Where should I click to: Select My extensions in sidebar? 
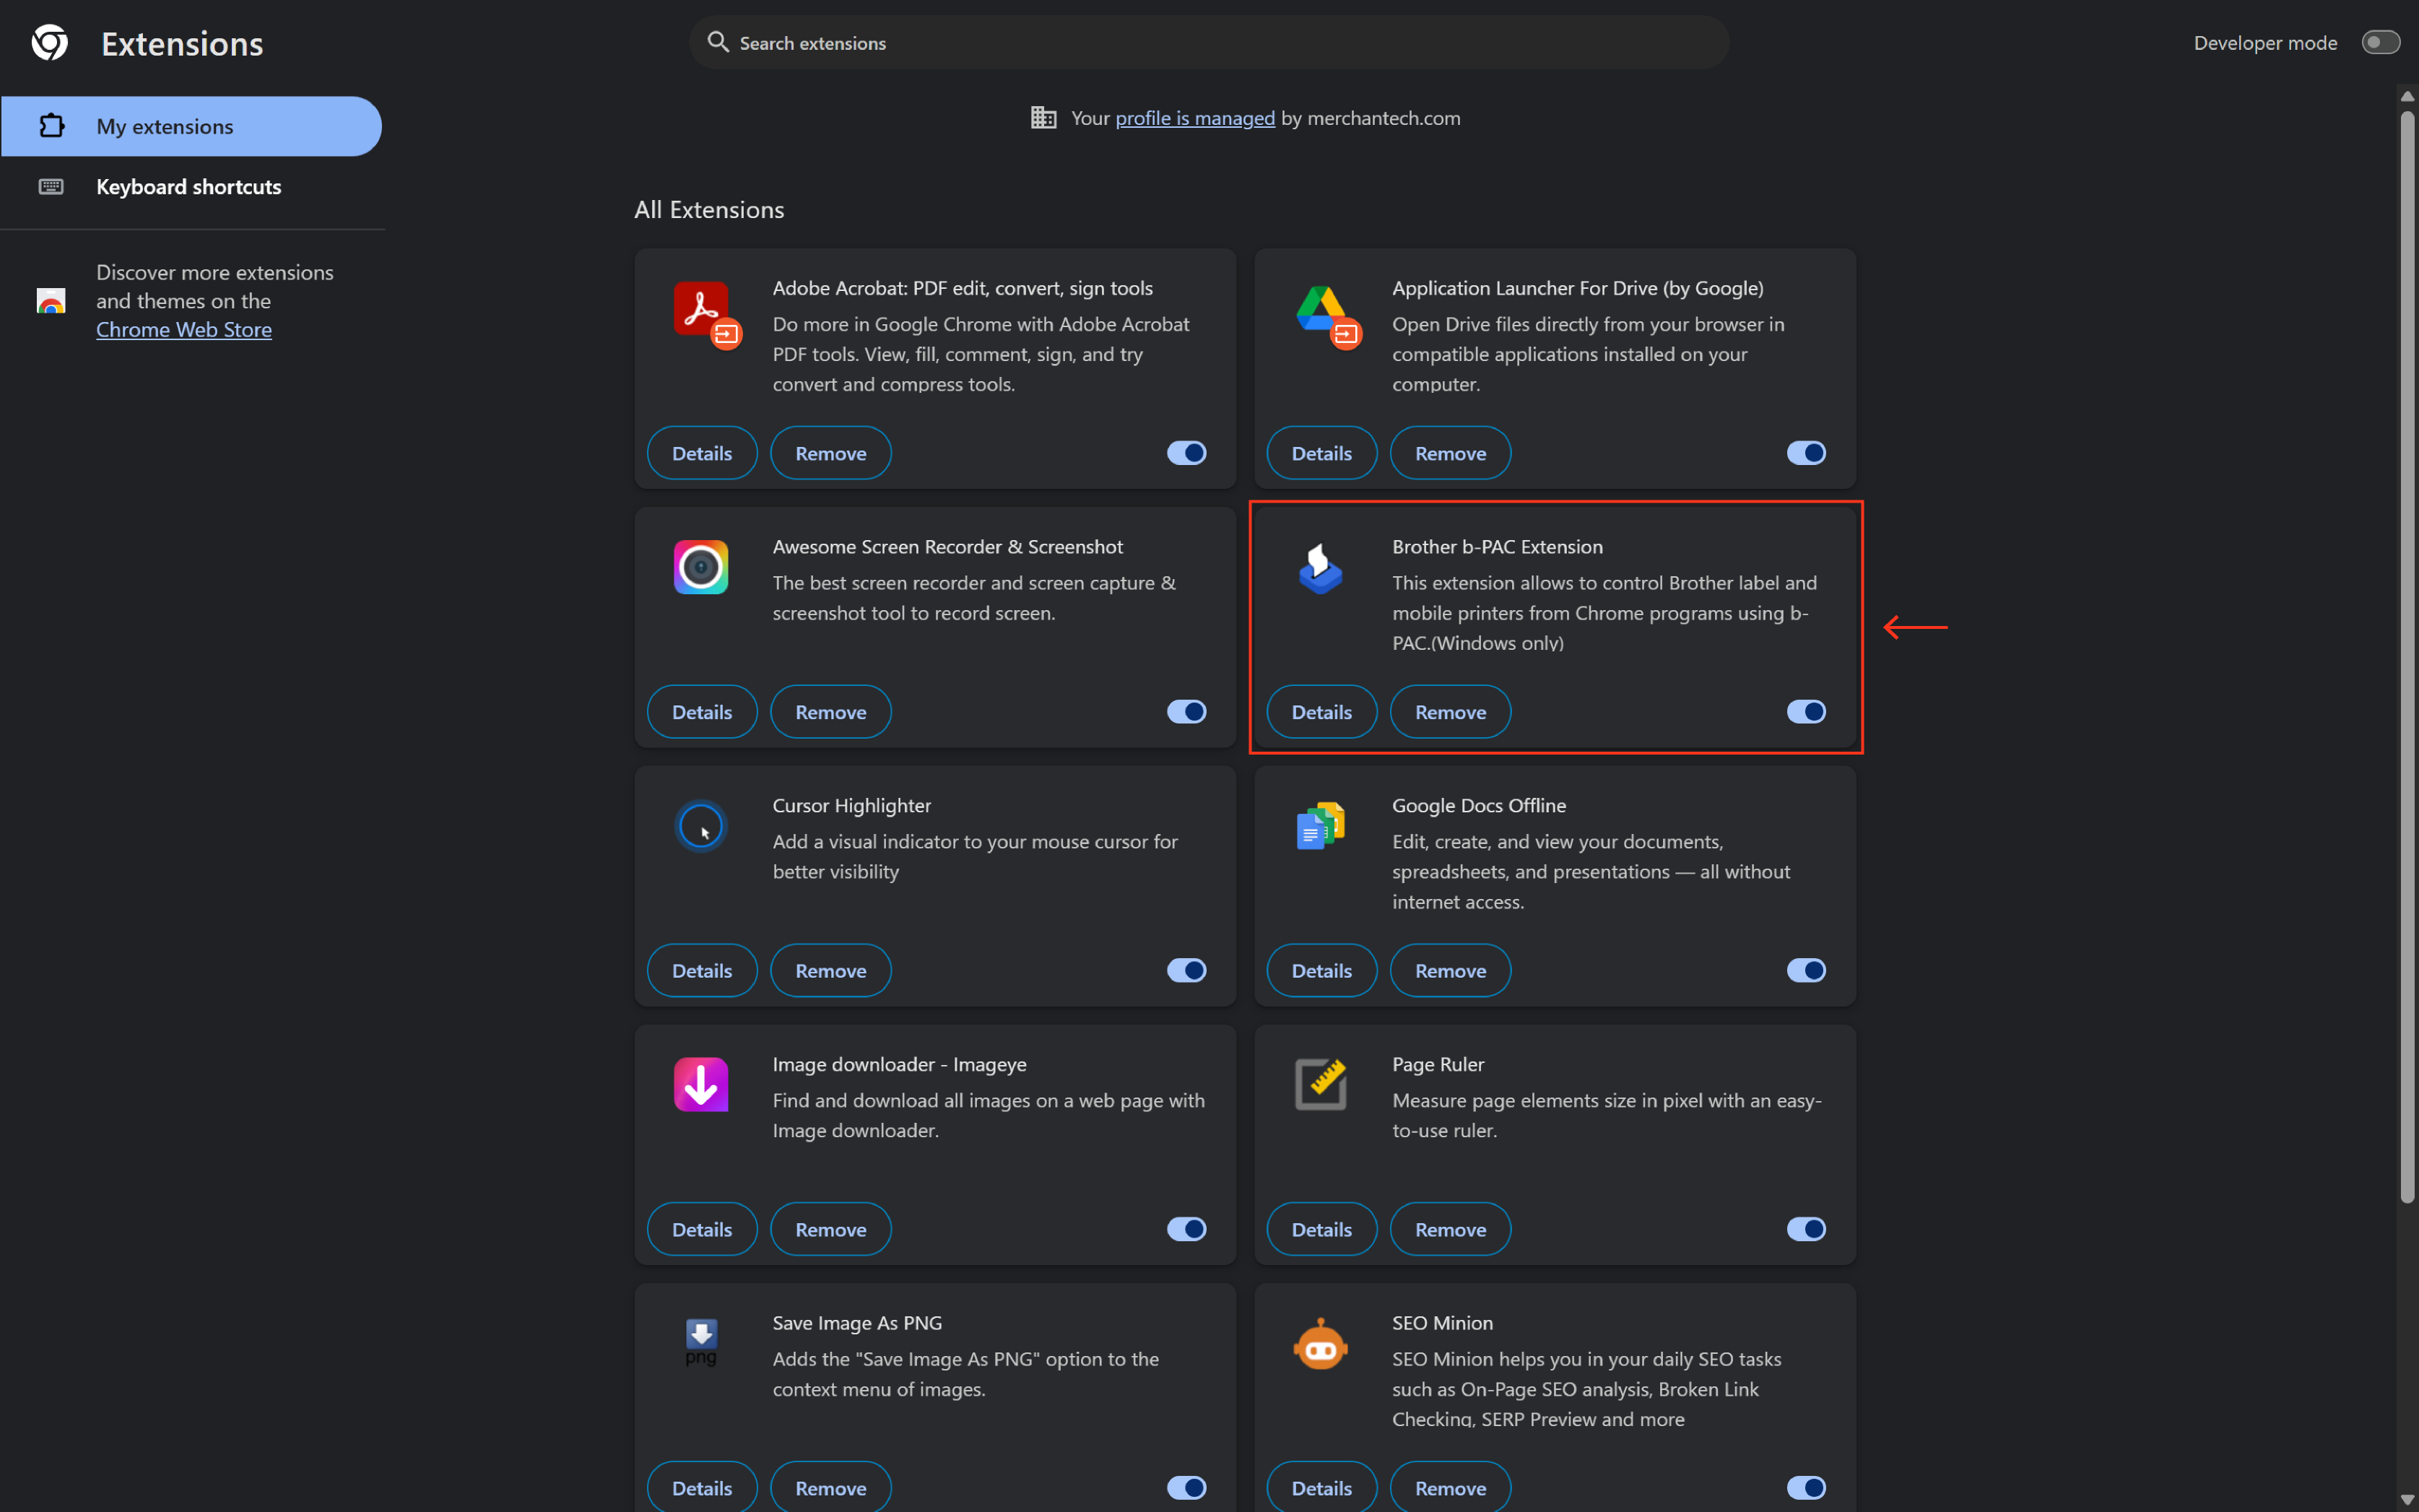(x=191, y=126)
